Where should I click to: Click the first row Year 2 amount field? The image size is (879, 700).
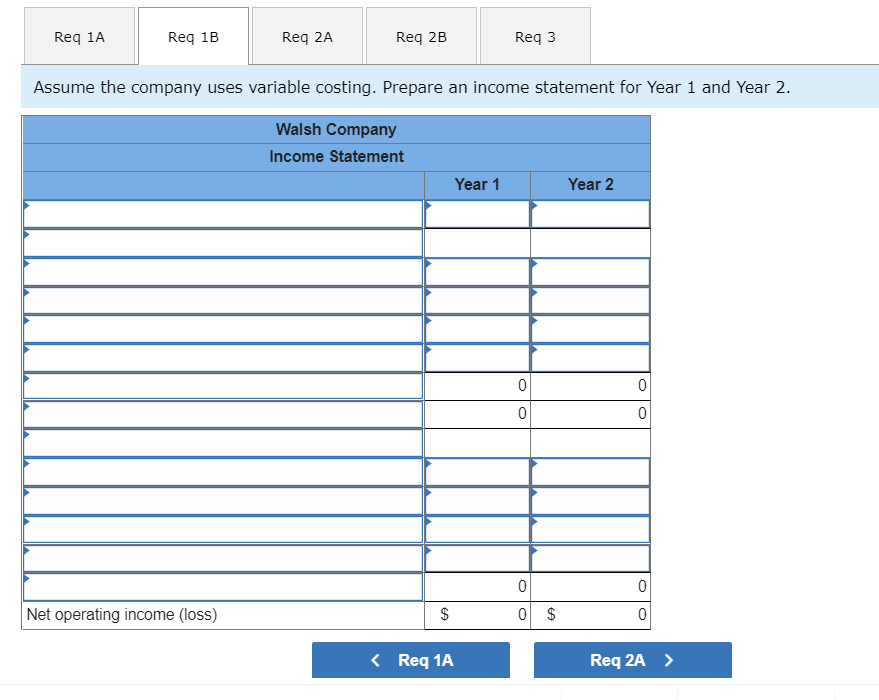tap(590, 214)
